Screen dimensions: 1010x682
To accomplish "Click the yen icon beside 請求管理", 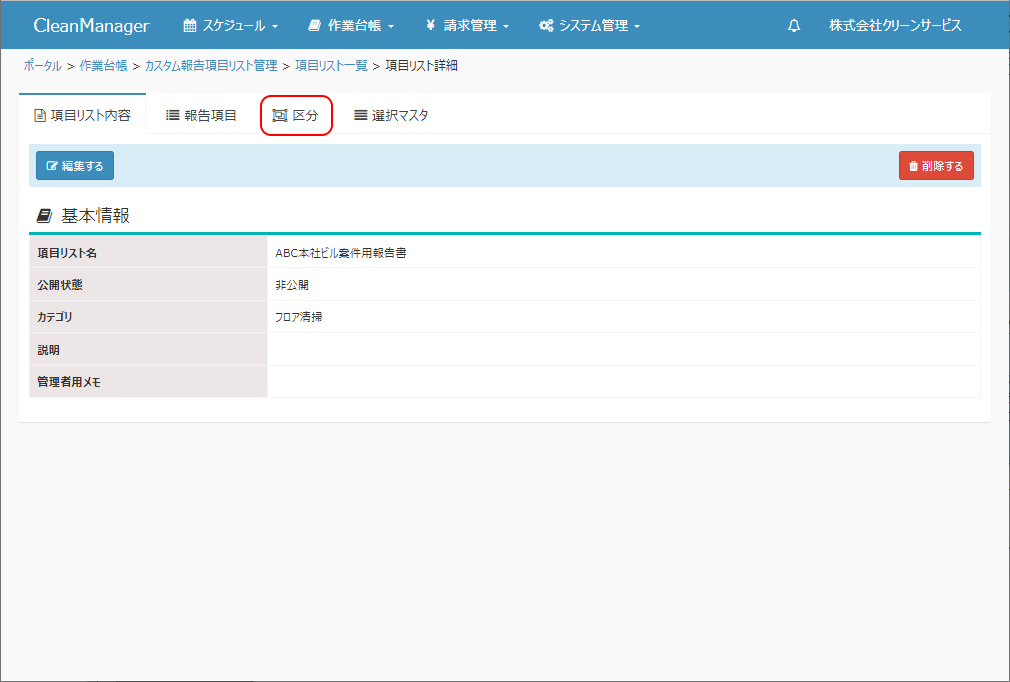I will point(430,26).
